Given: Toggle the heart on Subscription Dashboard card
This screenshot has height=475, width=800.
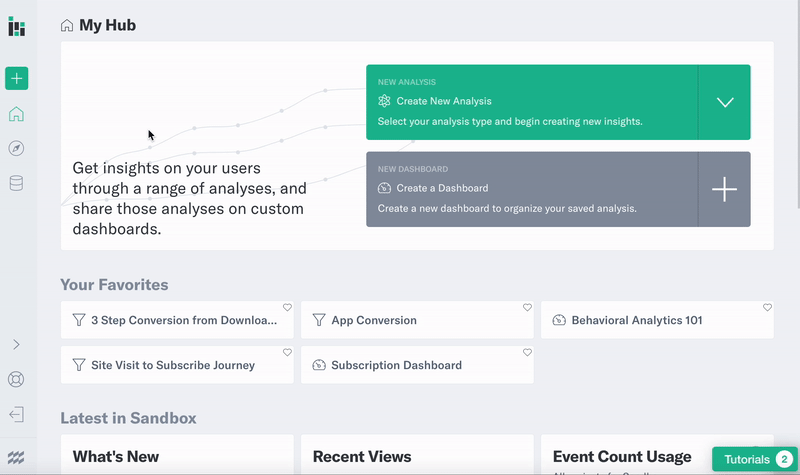Looking at the screenshot, I should point(528,353).
